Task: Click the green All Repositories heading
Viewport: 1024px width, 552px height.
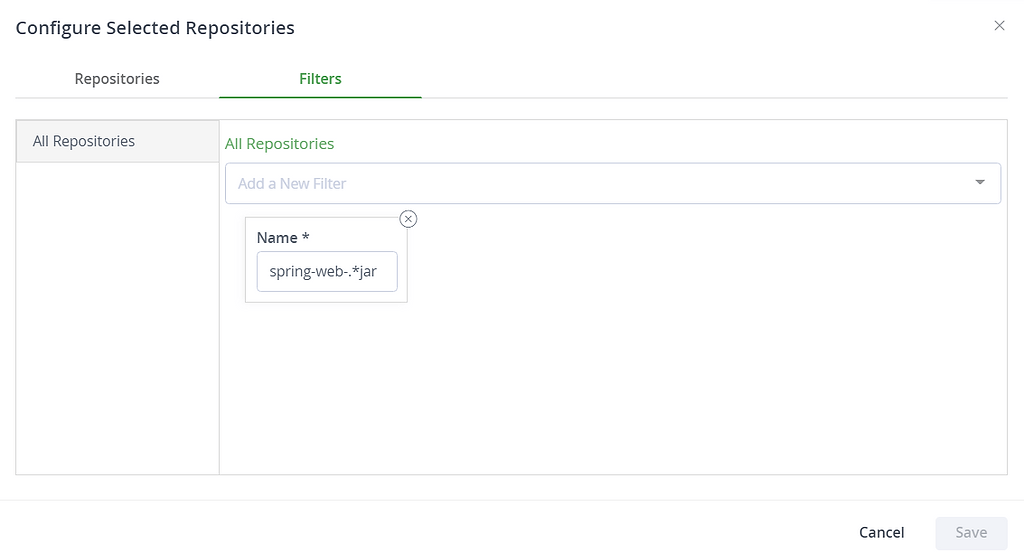Action: [280, 144]
